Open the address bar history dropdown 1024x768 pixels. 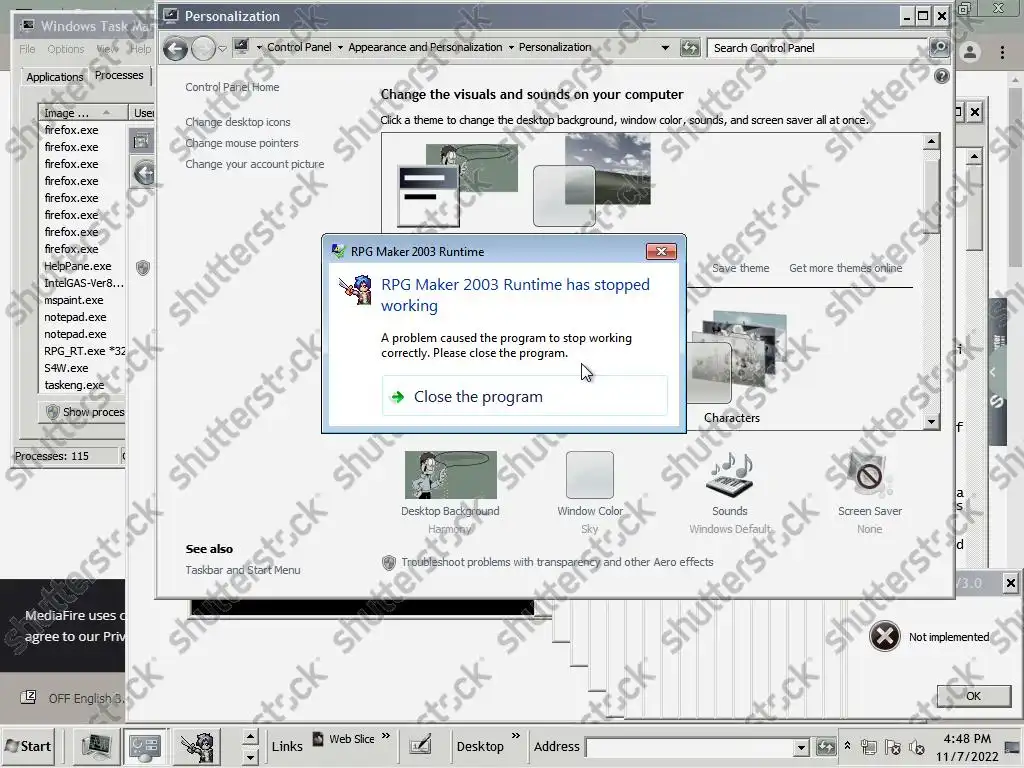click(665, 48)
